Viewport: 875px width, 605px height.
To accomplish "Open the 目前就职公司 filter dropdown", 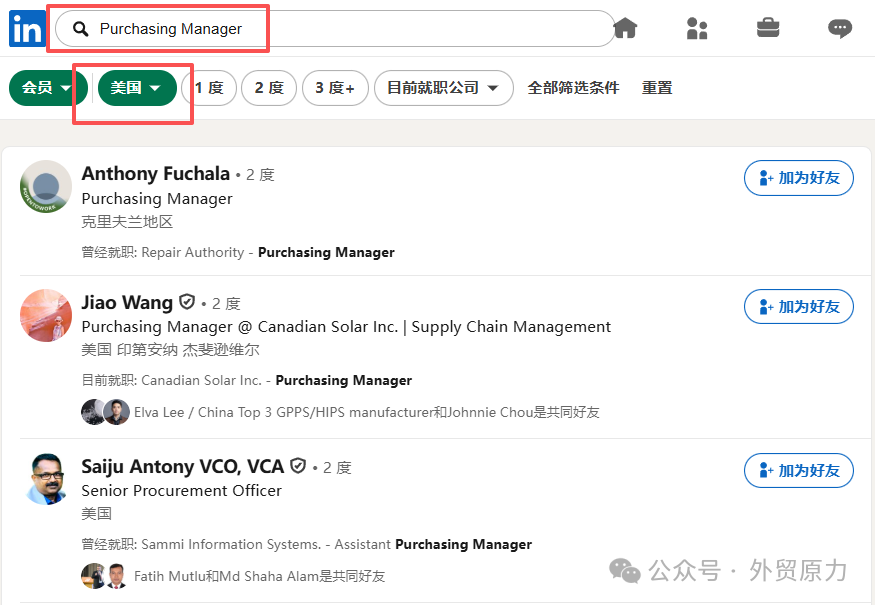I will [444, 88].
